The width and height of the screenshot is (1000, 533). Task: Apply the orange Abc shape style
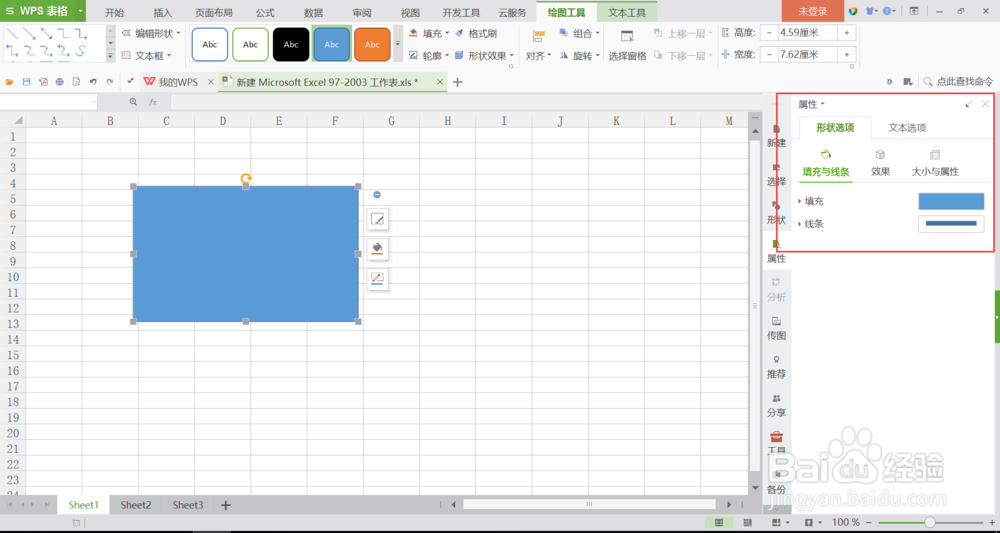tap(372, 45)
